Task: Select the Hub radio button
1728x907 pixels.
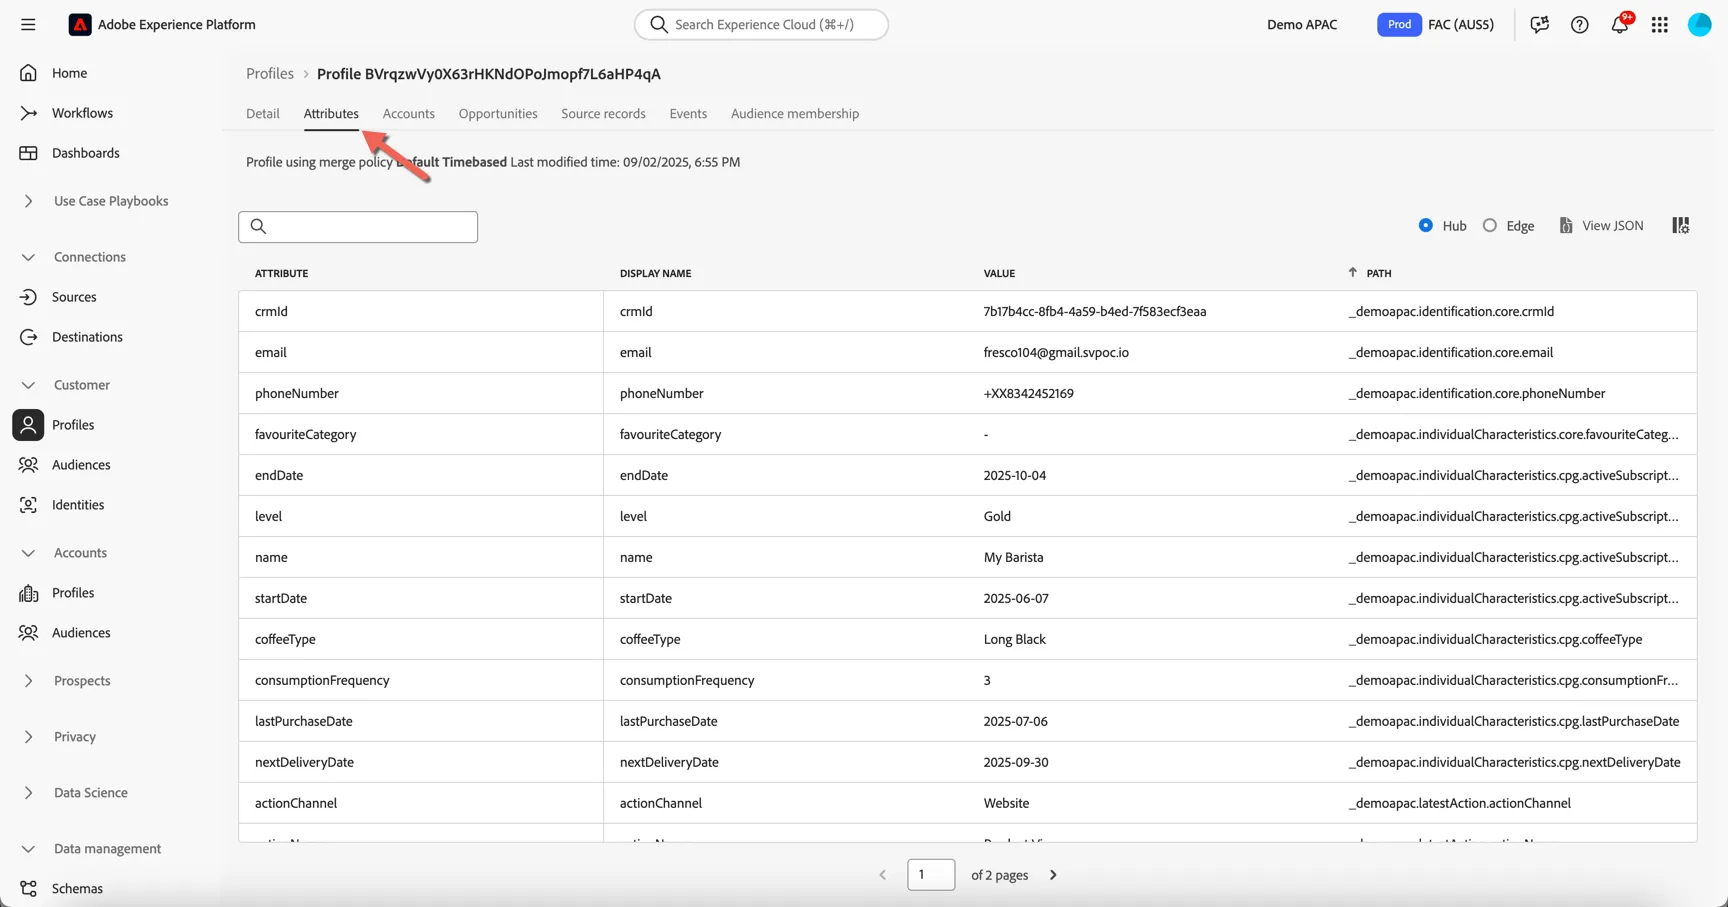Action: [1426, 226]
